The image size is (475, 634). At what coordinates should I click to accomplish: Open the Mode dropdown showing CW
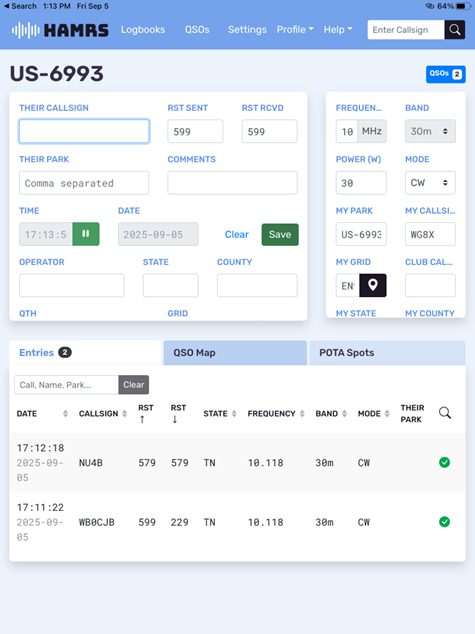[x=430, y=182]
